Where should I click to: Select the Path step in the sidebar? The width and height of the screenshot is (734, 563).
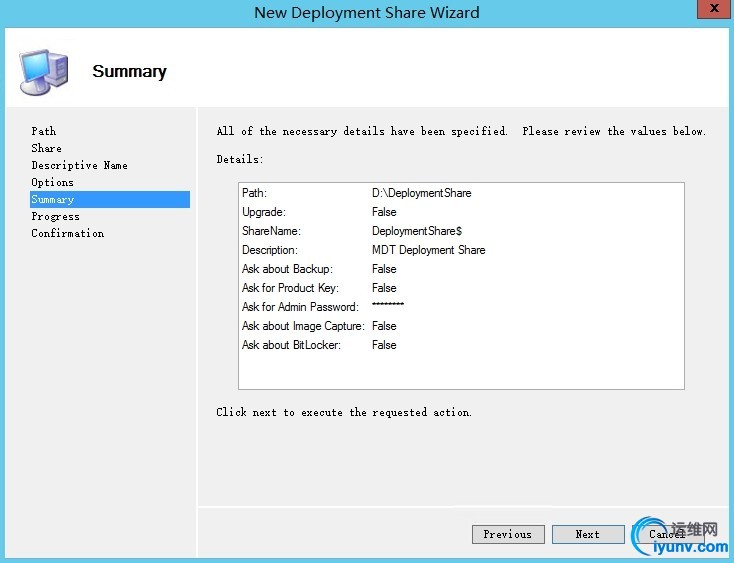44,131
